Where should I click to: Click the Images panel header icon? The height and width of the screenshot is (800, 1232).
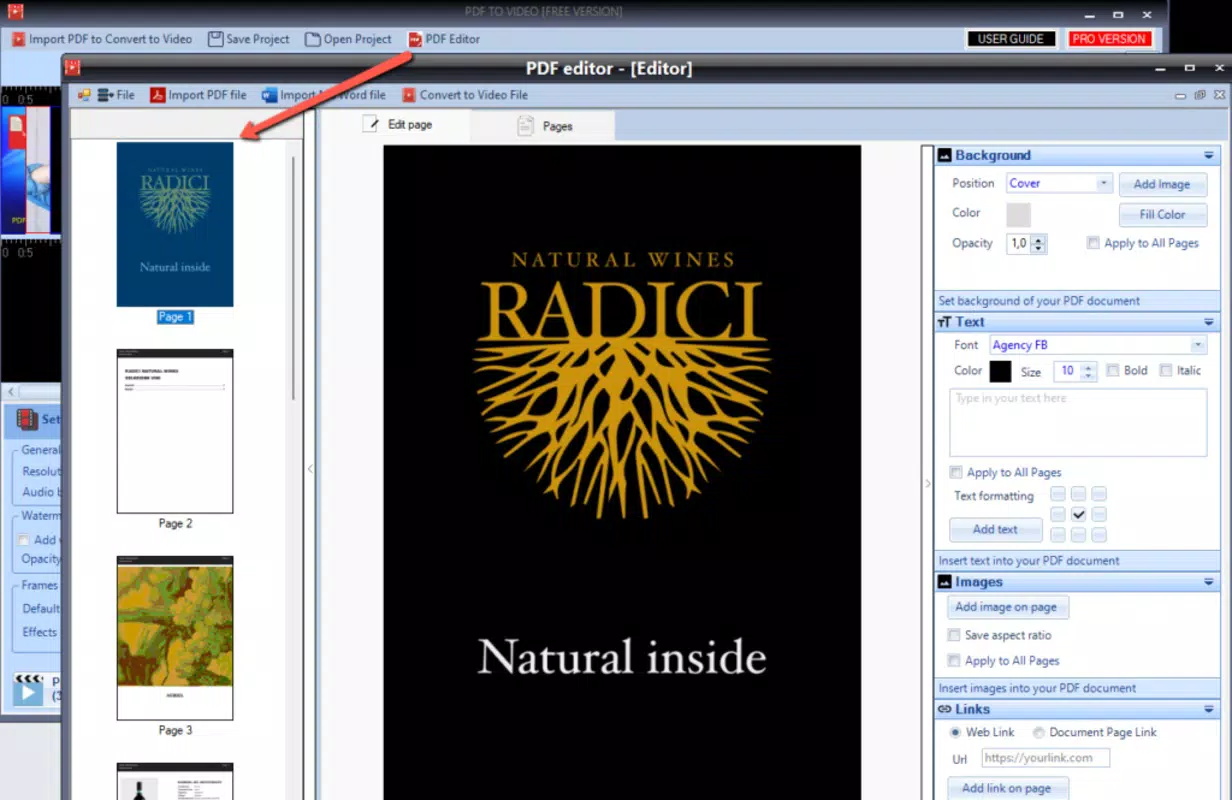944,582
